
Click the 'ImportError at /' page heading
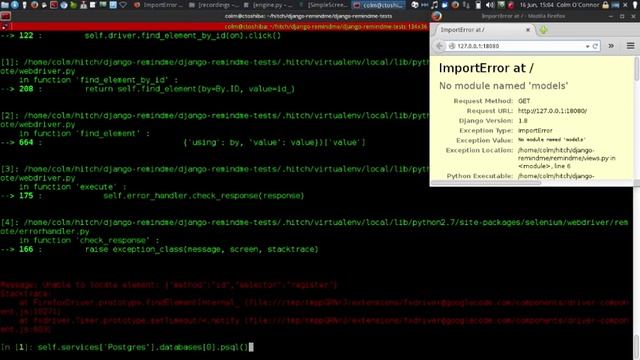point(486,68)
